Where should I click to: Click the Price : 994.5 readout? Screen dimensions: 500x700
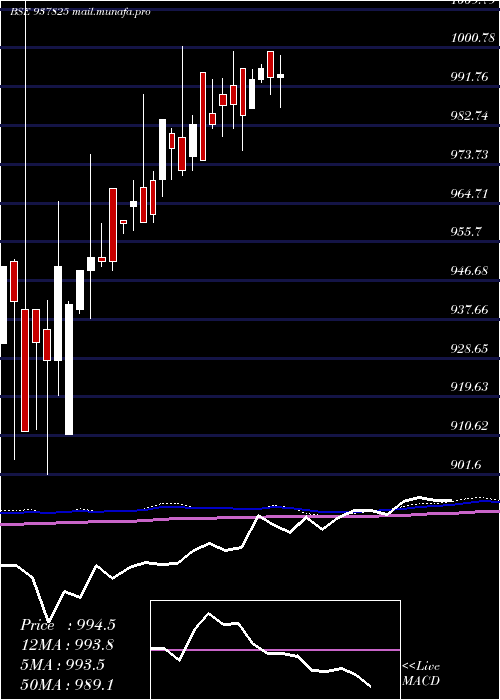(68, 625)
